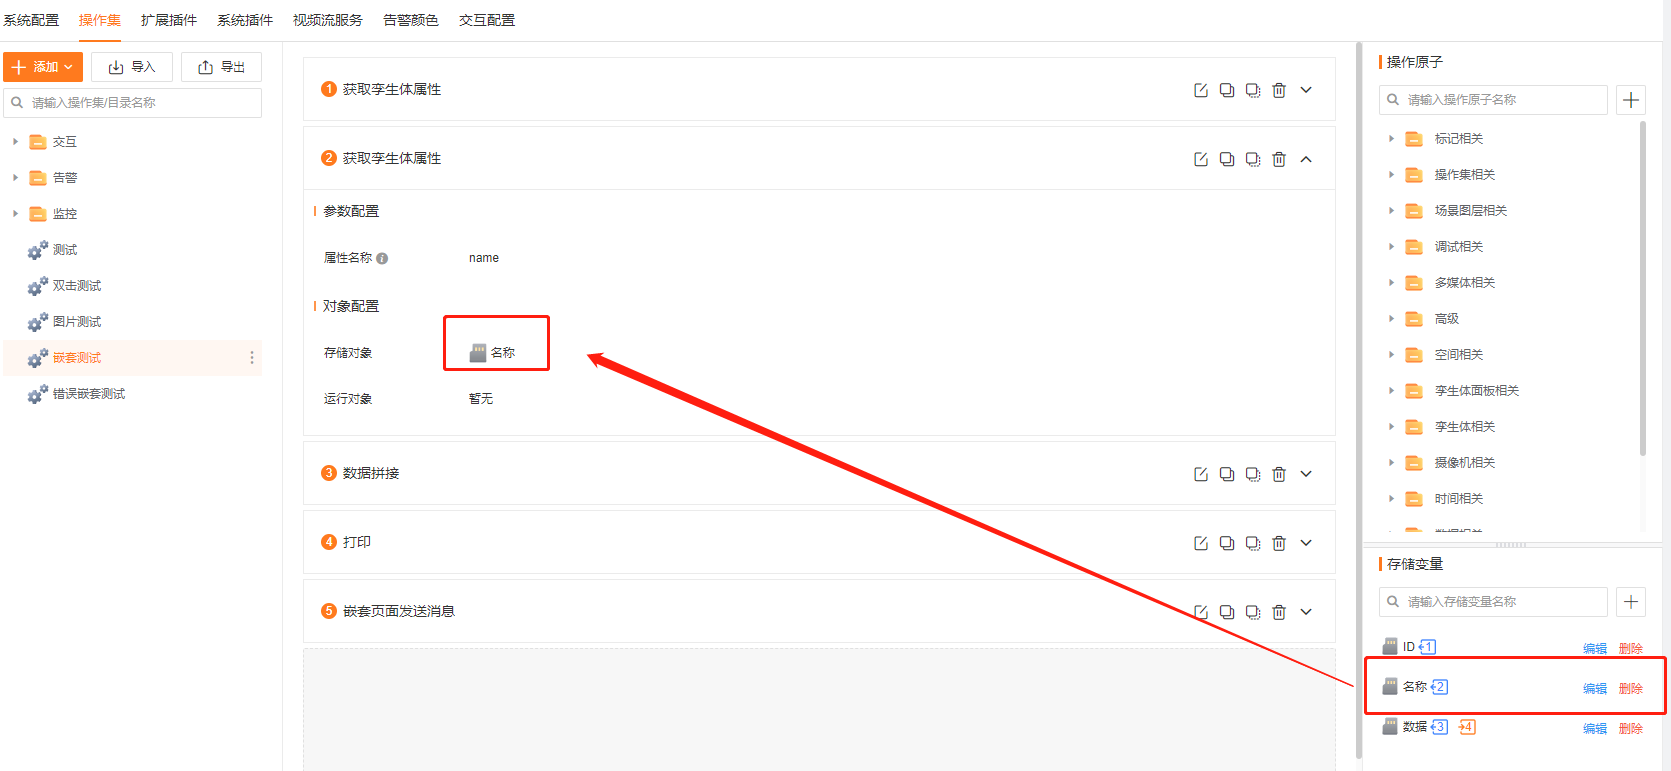
Task: Expand the 打印 step chevron
Action: click(1306, 543)
